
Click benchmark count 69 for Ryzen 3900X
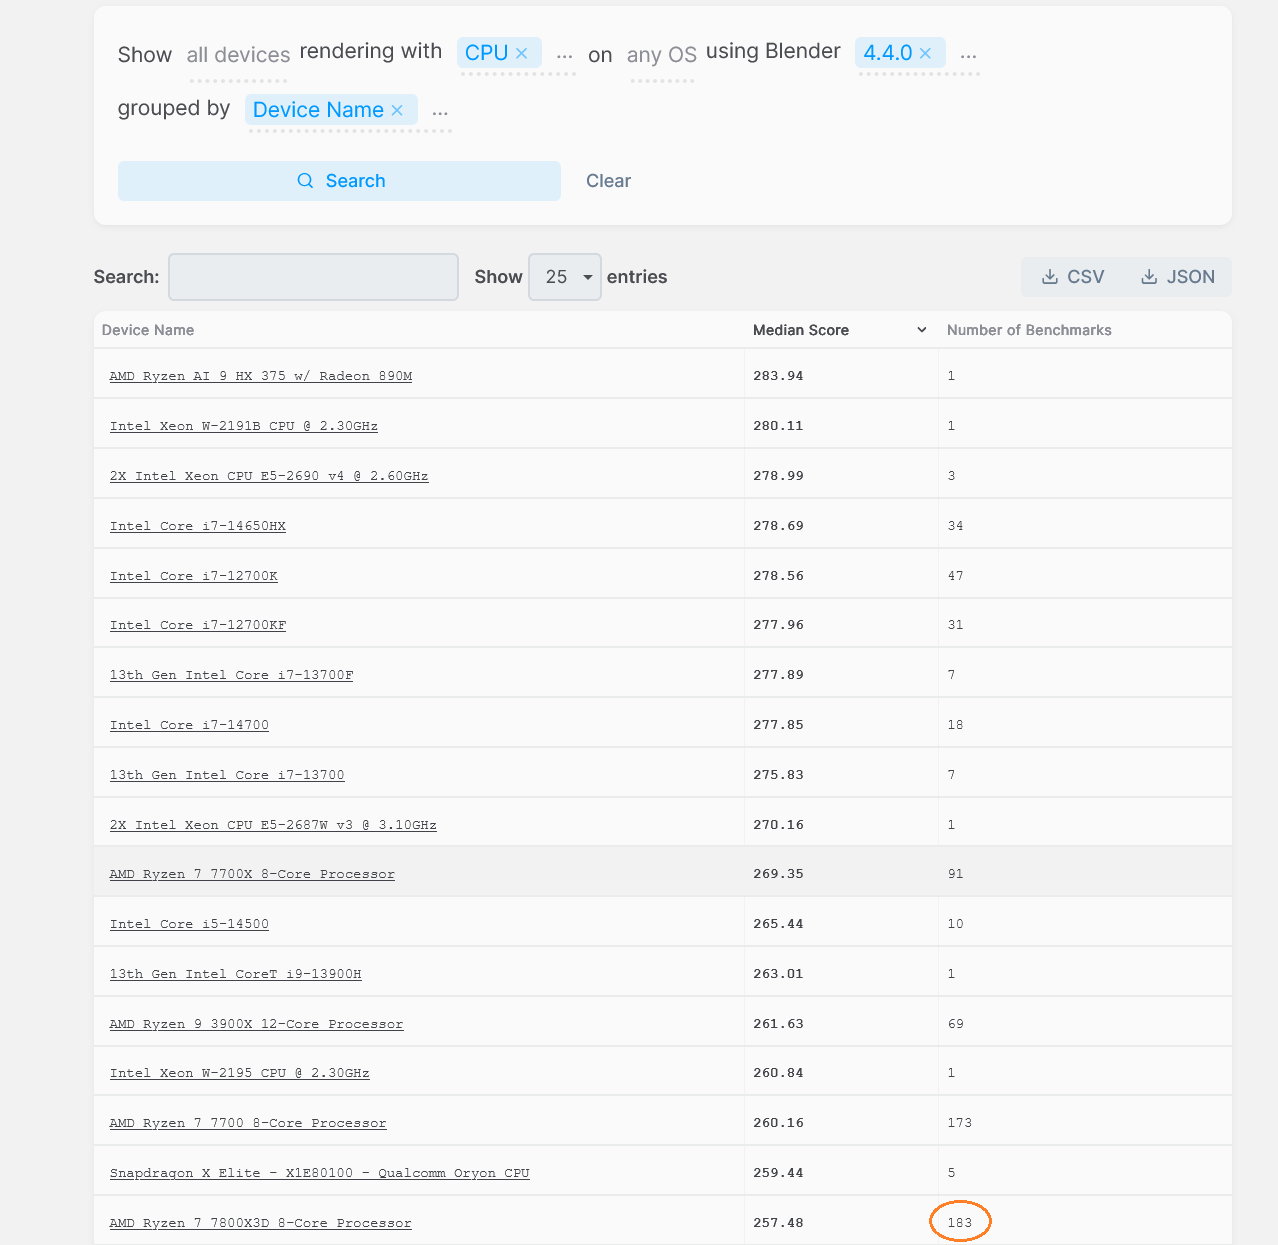tap(955, 1024)
